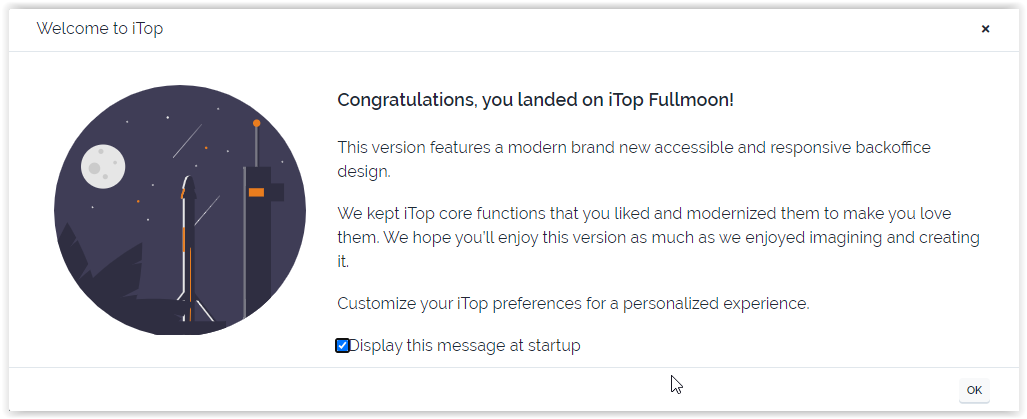Click the paragraph about the modern backoffice design
Image resolution: width=1027 pixels, height=419 pixels.
click(632, 159)
